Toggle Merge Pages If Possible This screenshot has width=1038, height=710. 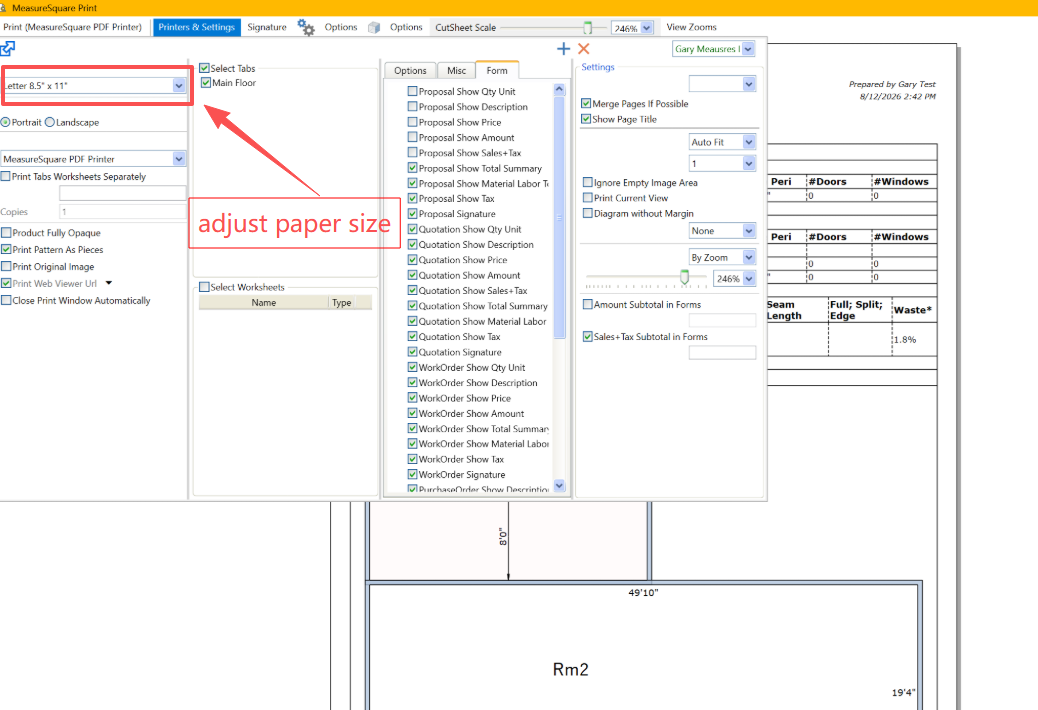coord(586,104)
